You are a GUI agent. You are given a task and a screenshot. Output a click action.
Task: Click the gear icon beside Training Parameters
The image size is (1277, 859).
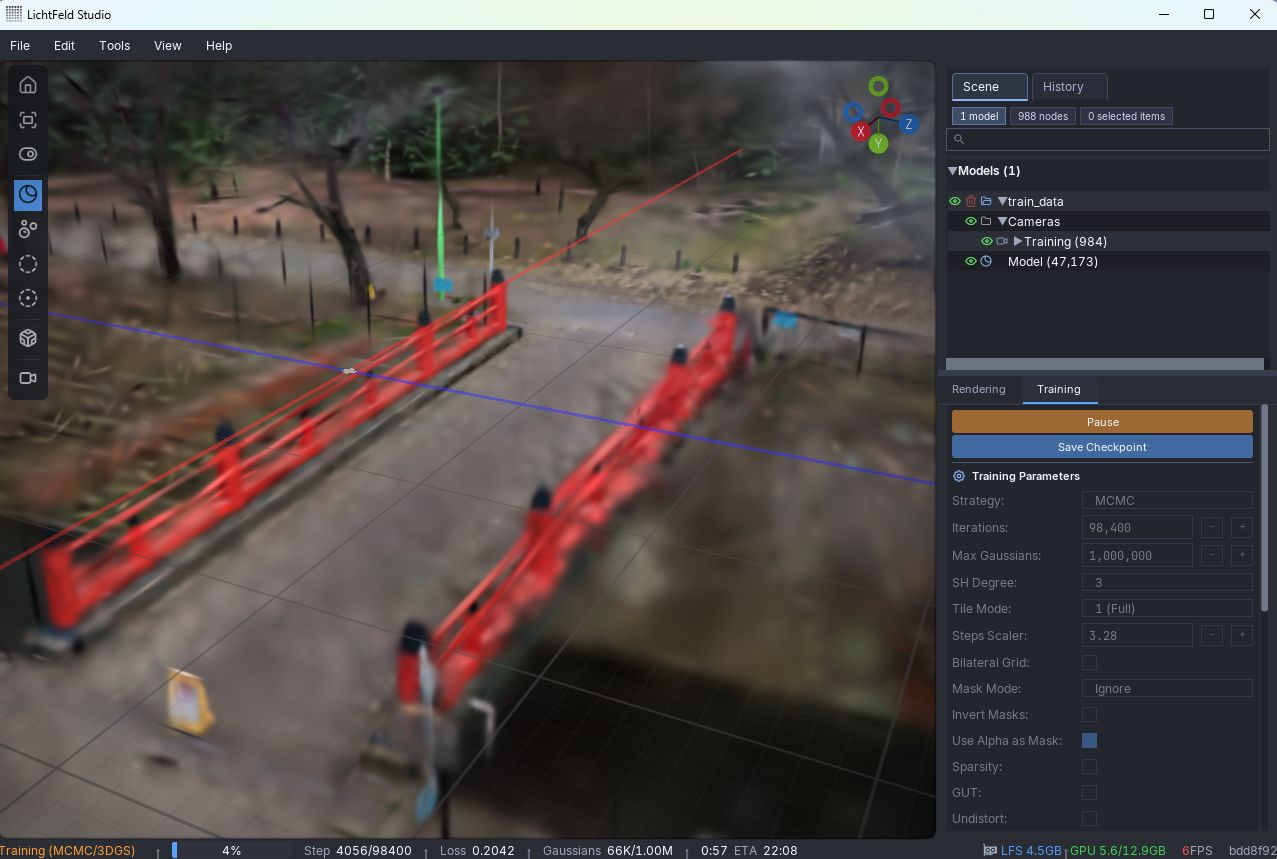(959, 476)
